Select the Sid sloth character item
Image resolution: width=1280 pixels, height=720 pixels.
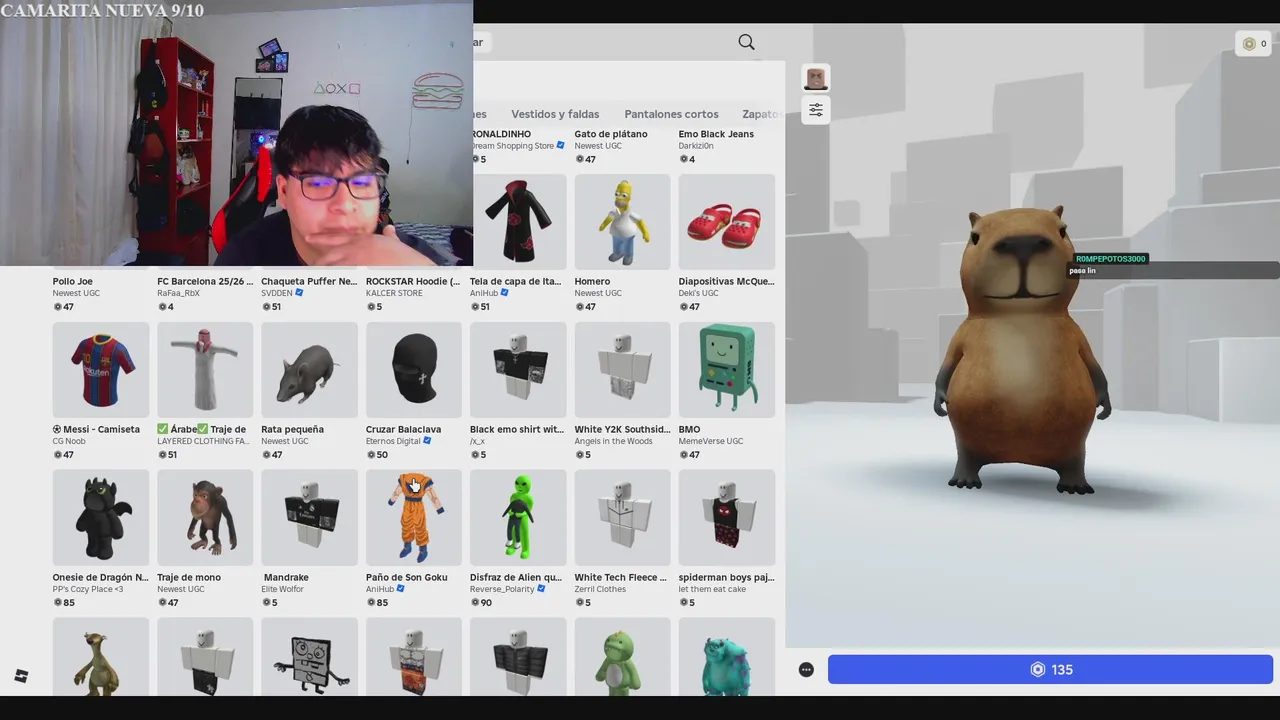point(101,657)
